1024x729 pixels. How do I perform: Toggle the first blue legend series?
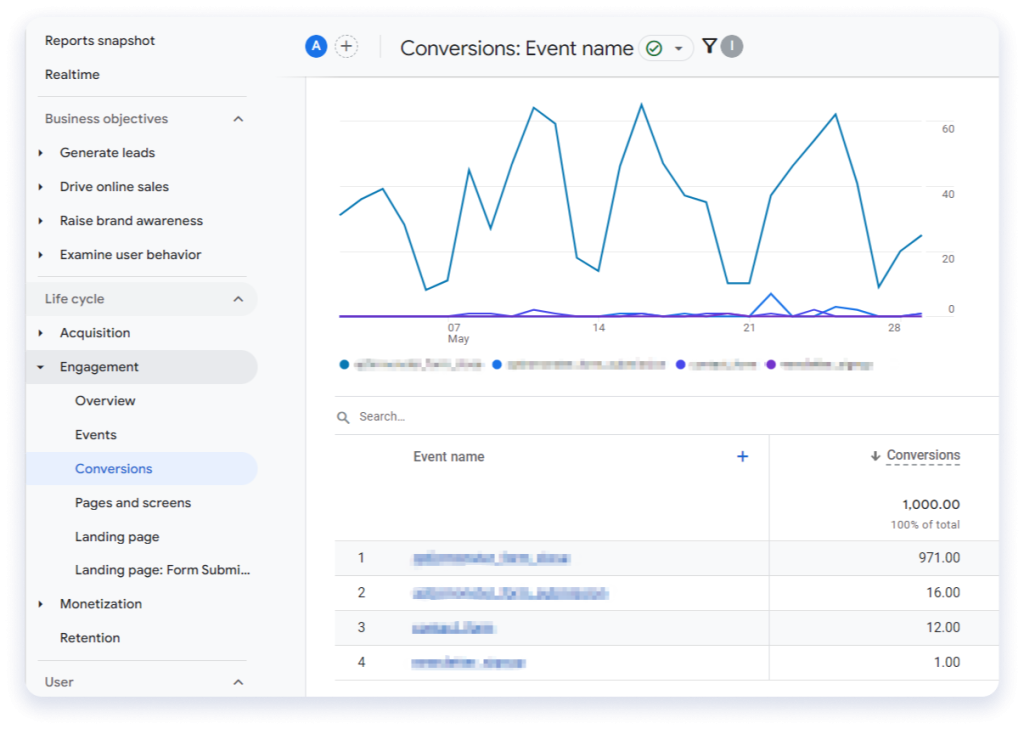pos(342,363)
